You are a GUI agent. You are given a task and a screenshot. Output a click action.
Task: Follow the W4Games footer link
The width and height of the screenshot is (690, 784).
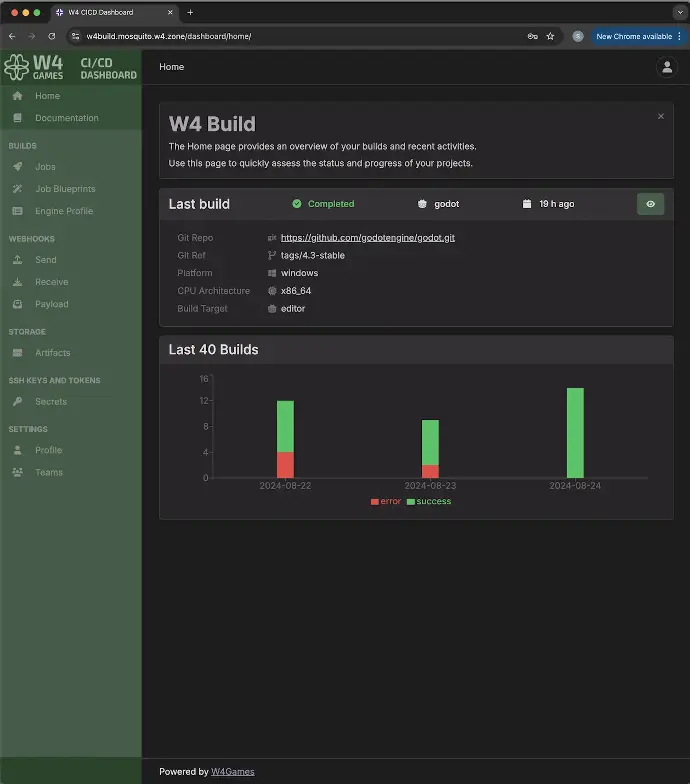click(232, 772)
